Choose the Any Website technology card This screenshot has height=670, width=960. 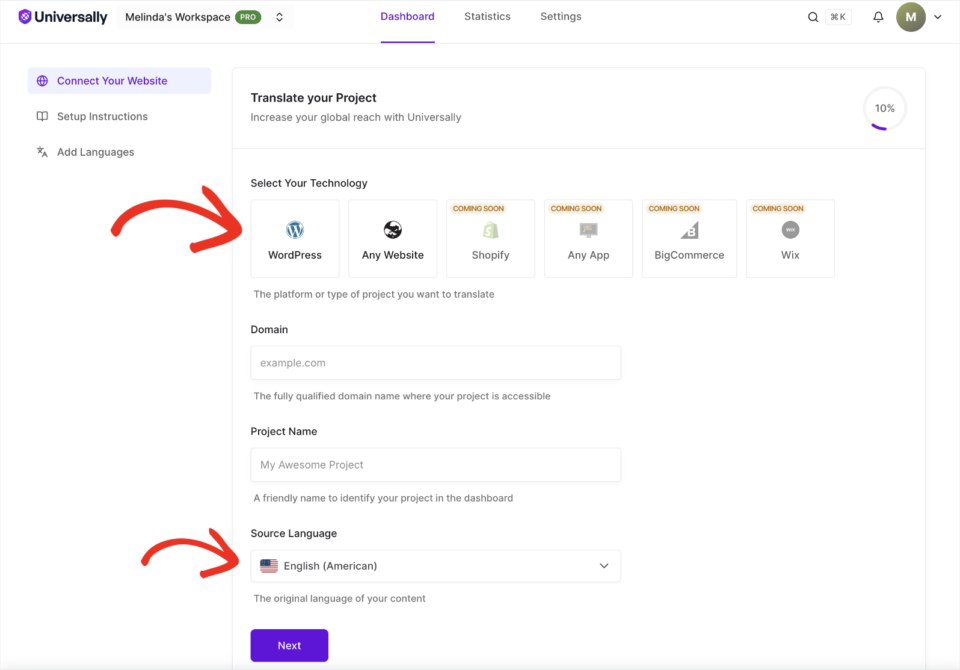392,238
